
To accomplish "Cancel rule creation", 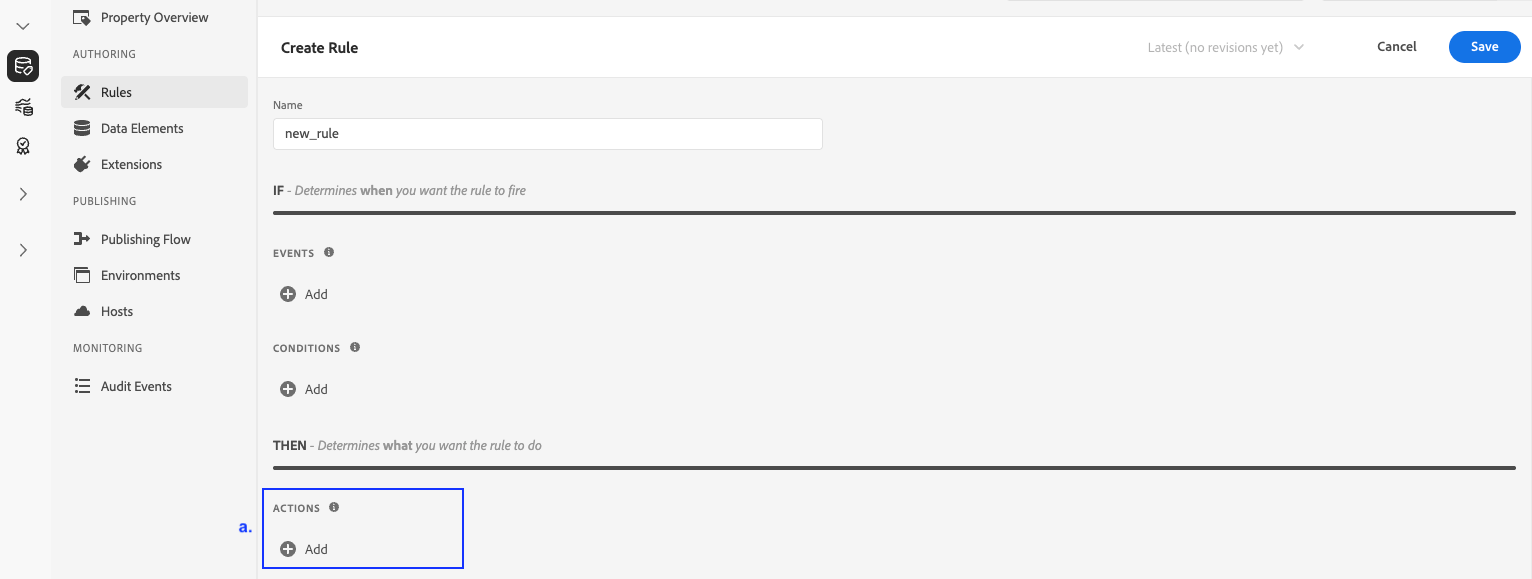I will coord(1396,47).
